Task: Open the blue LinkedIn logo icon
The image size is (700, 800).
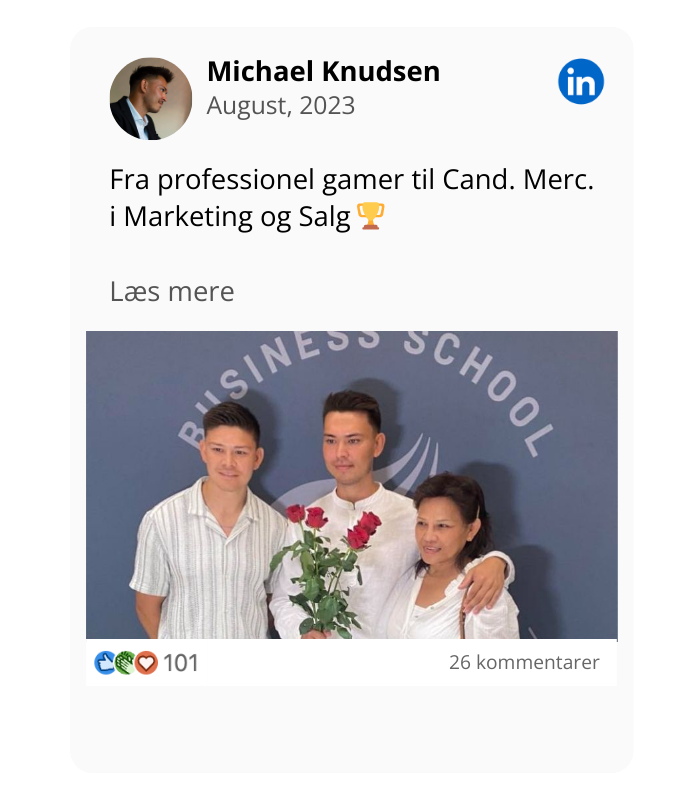Action: (x=581, y=82)
